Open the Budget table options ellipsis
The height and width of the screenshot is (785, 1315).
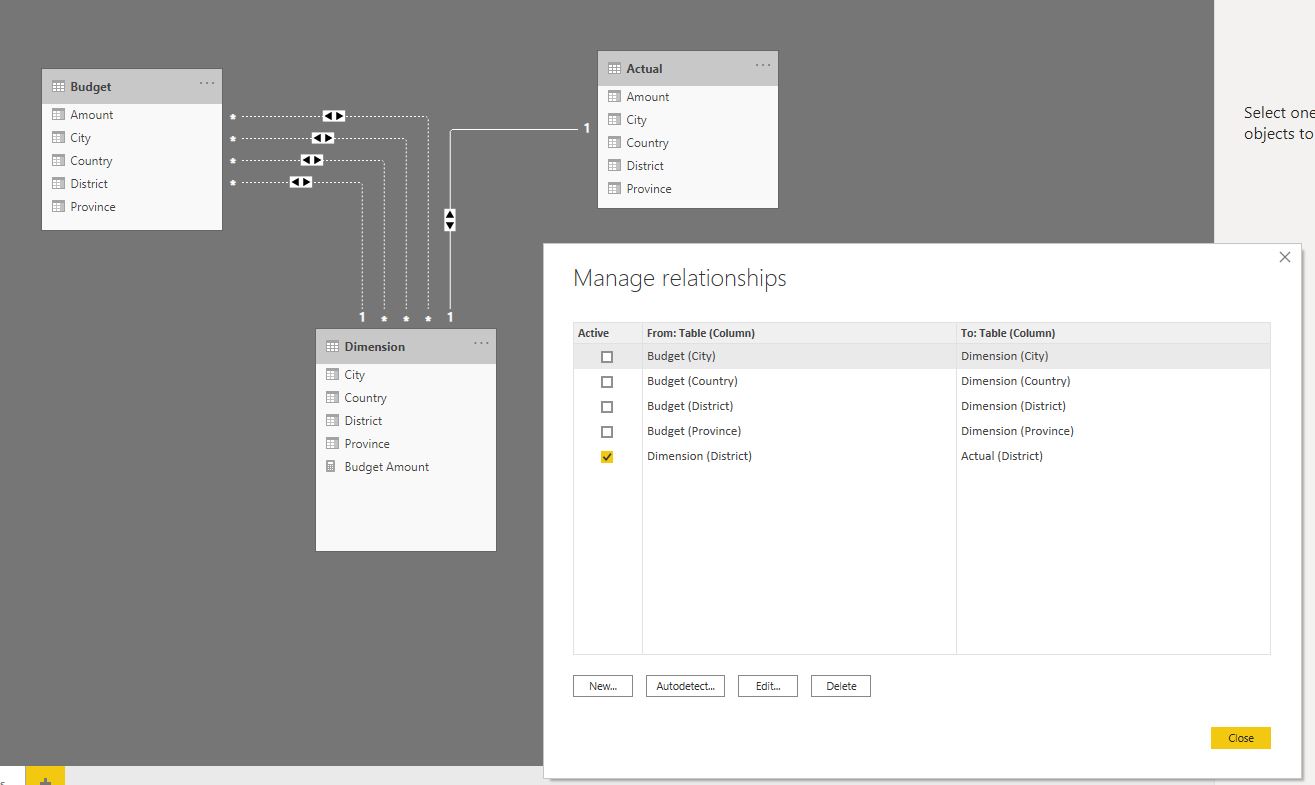207,83
